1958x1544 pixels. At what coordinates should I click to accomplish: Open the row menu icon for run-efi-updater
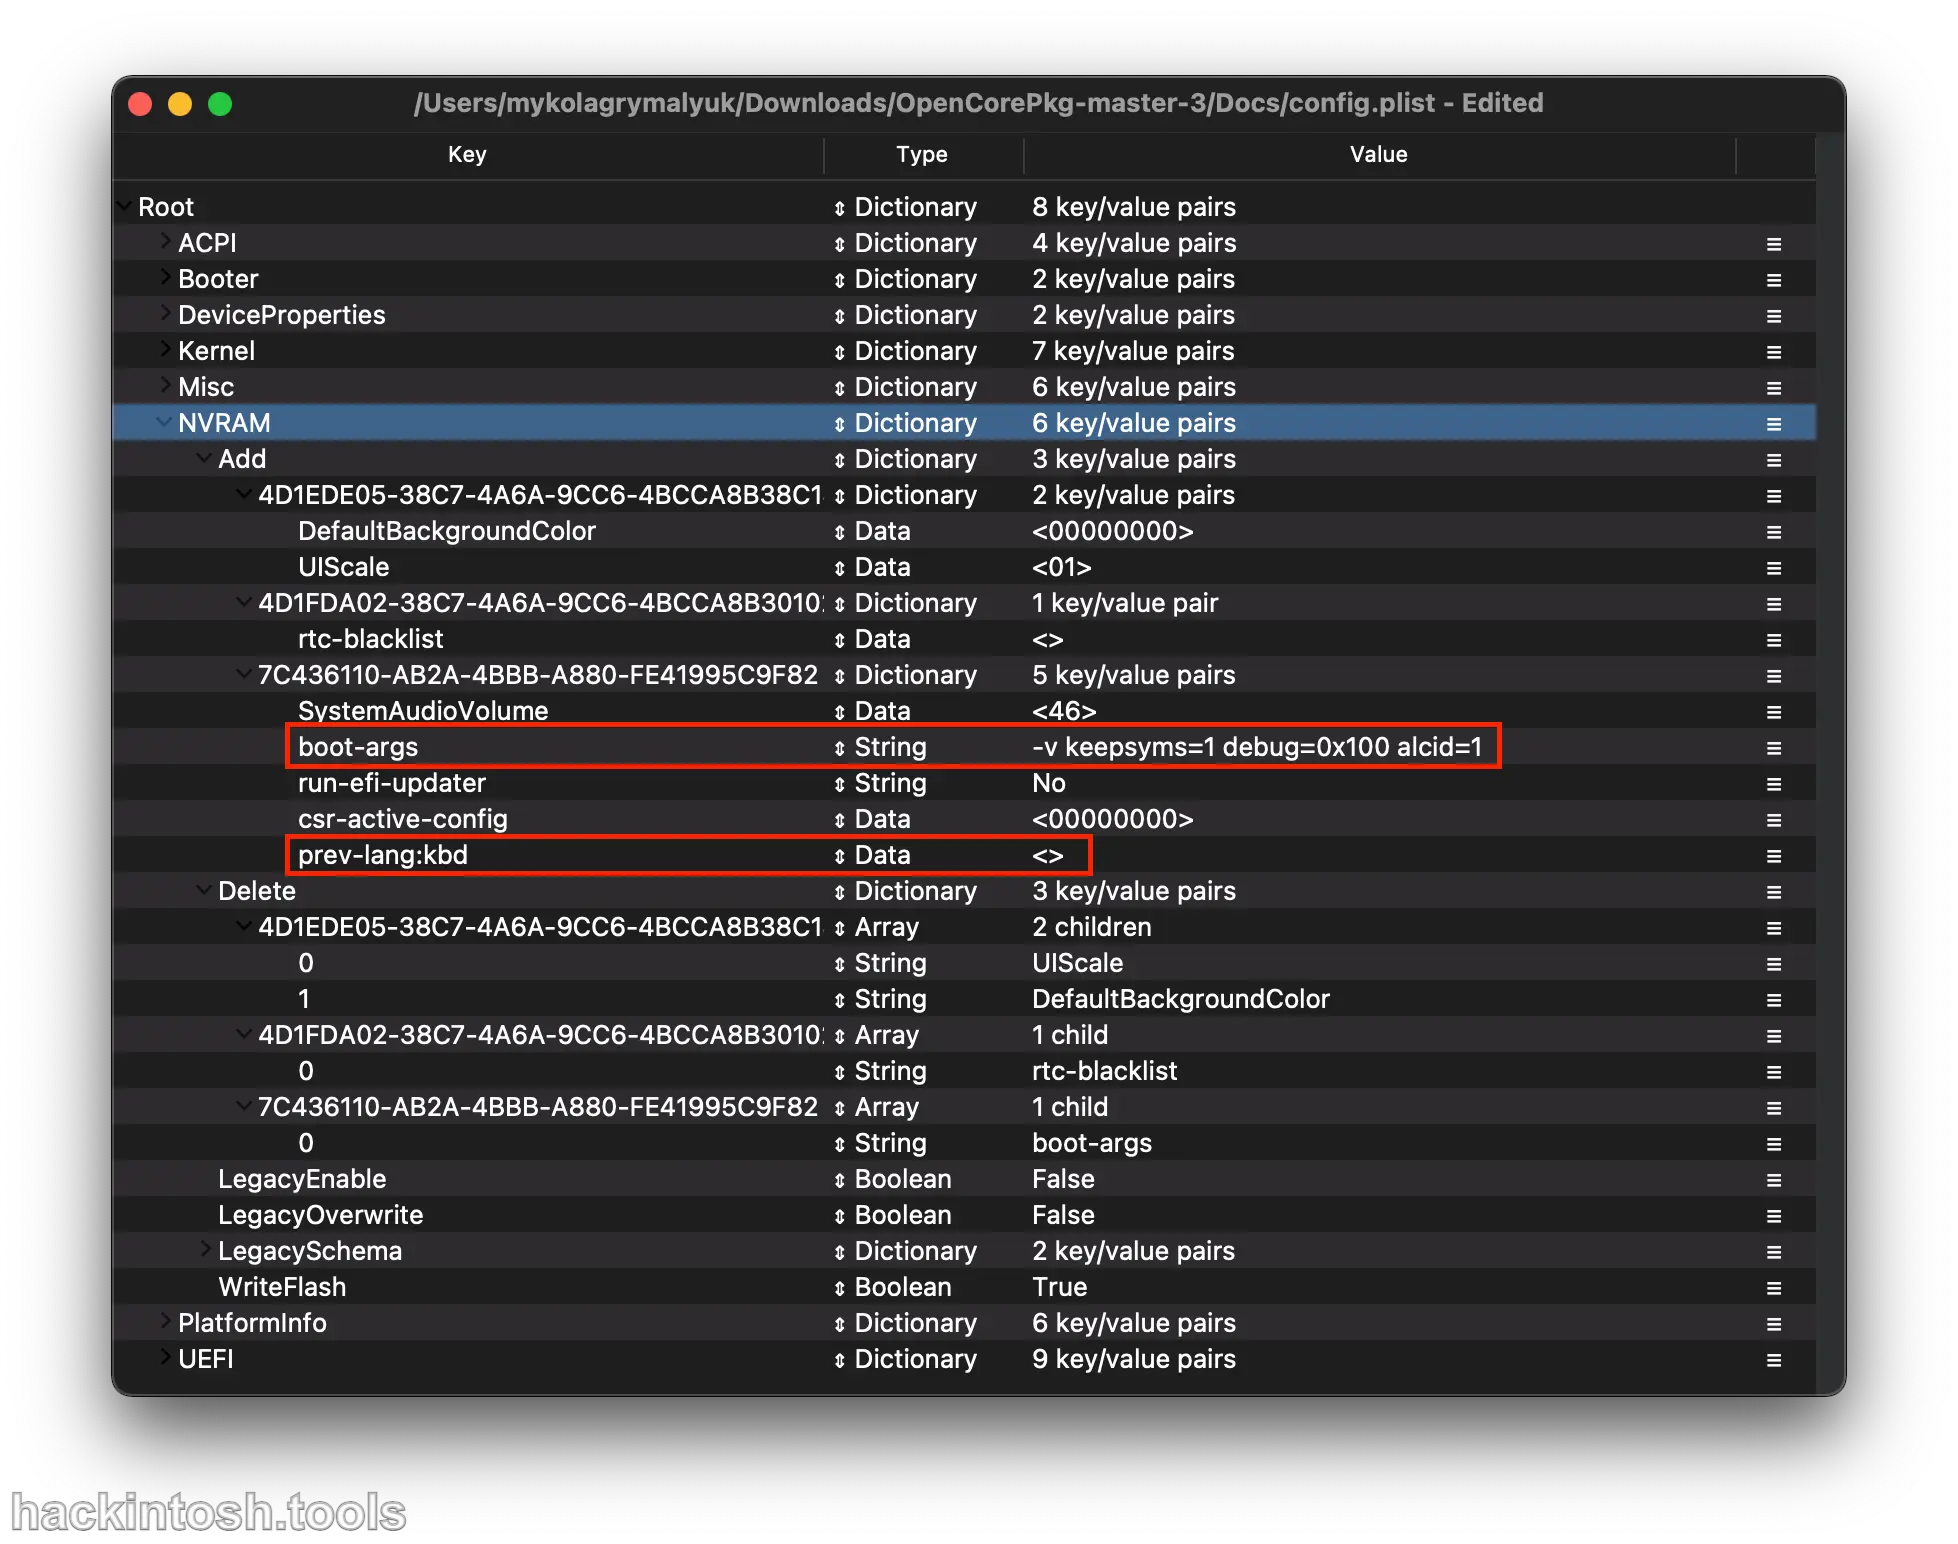pyautogui.click(x=1773, y=784)
